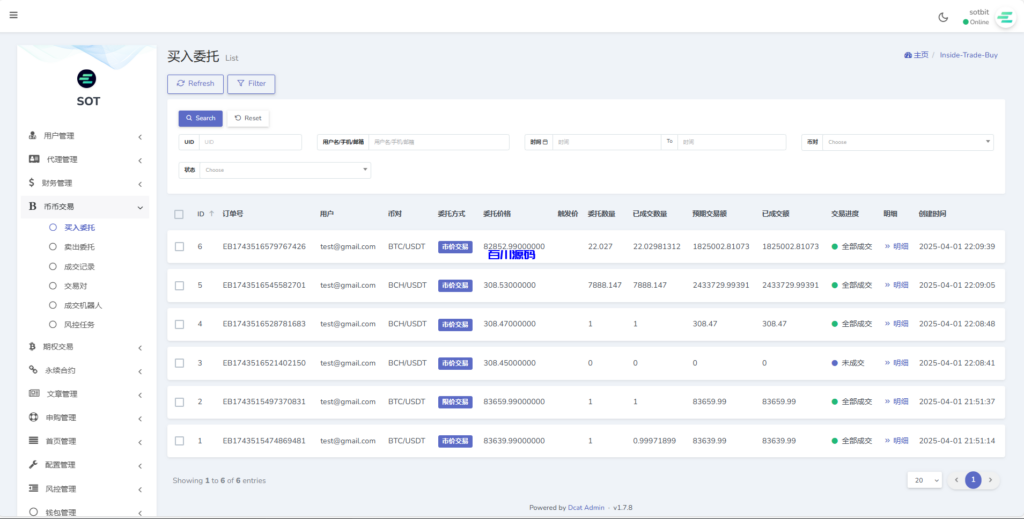1024x519 pixels.
Task: Switch to dark mode moon icon
Action: coord(943,18)
